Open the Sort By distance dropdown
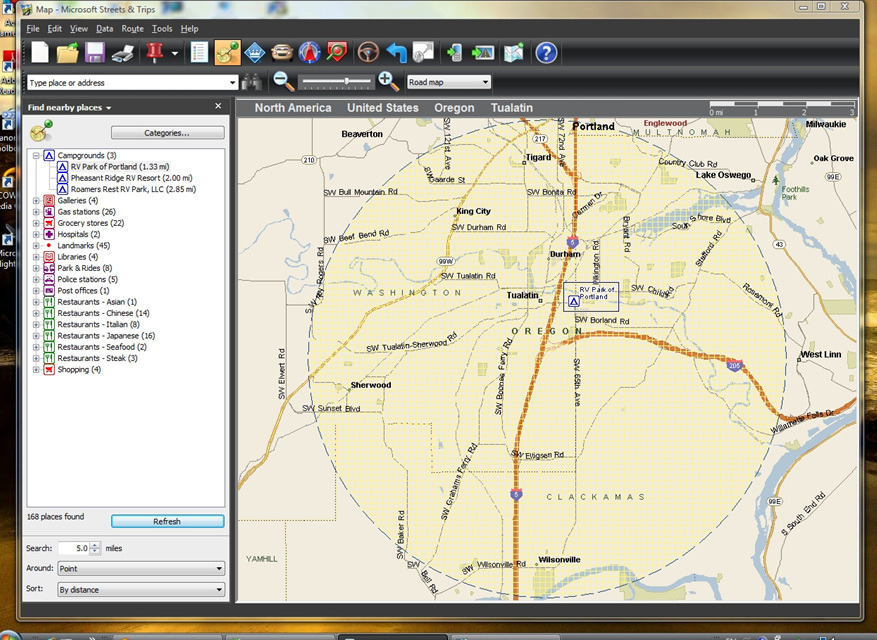Image resolution: width=877 pixels, height=640 pixels. point(139,590)
